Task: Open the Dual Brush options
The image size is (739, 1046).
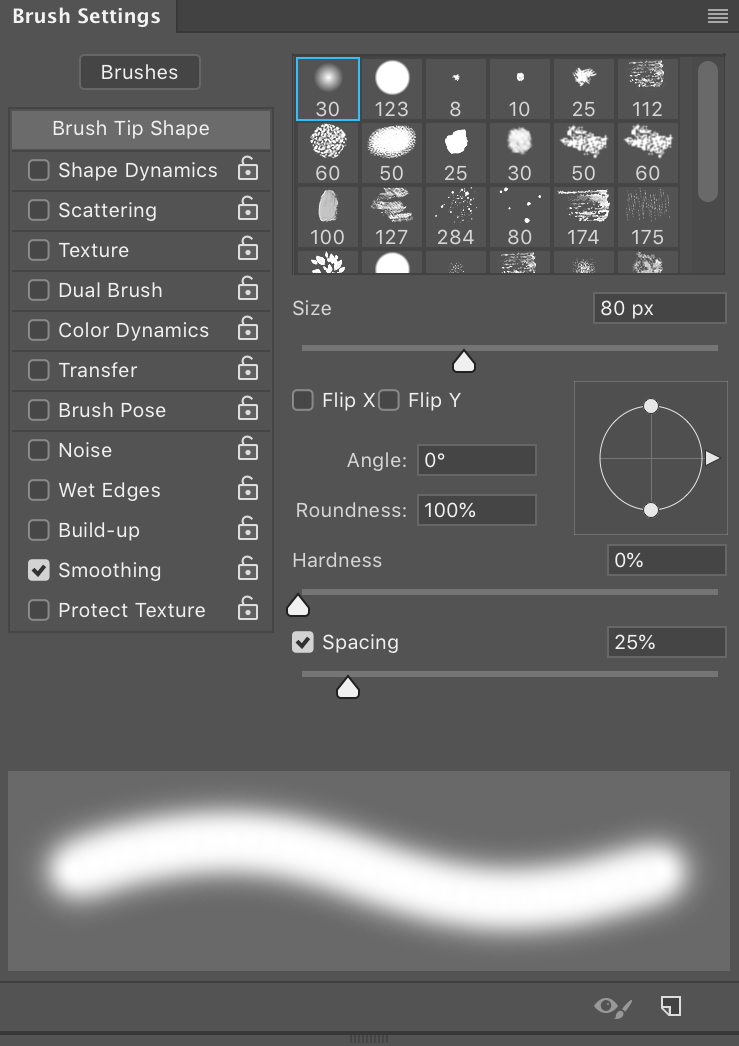Action: click(110, 290)
